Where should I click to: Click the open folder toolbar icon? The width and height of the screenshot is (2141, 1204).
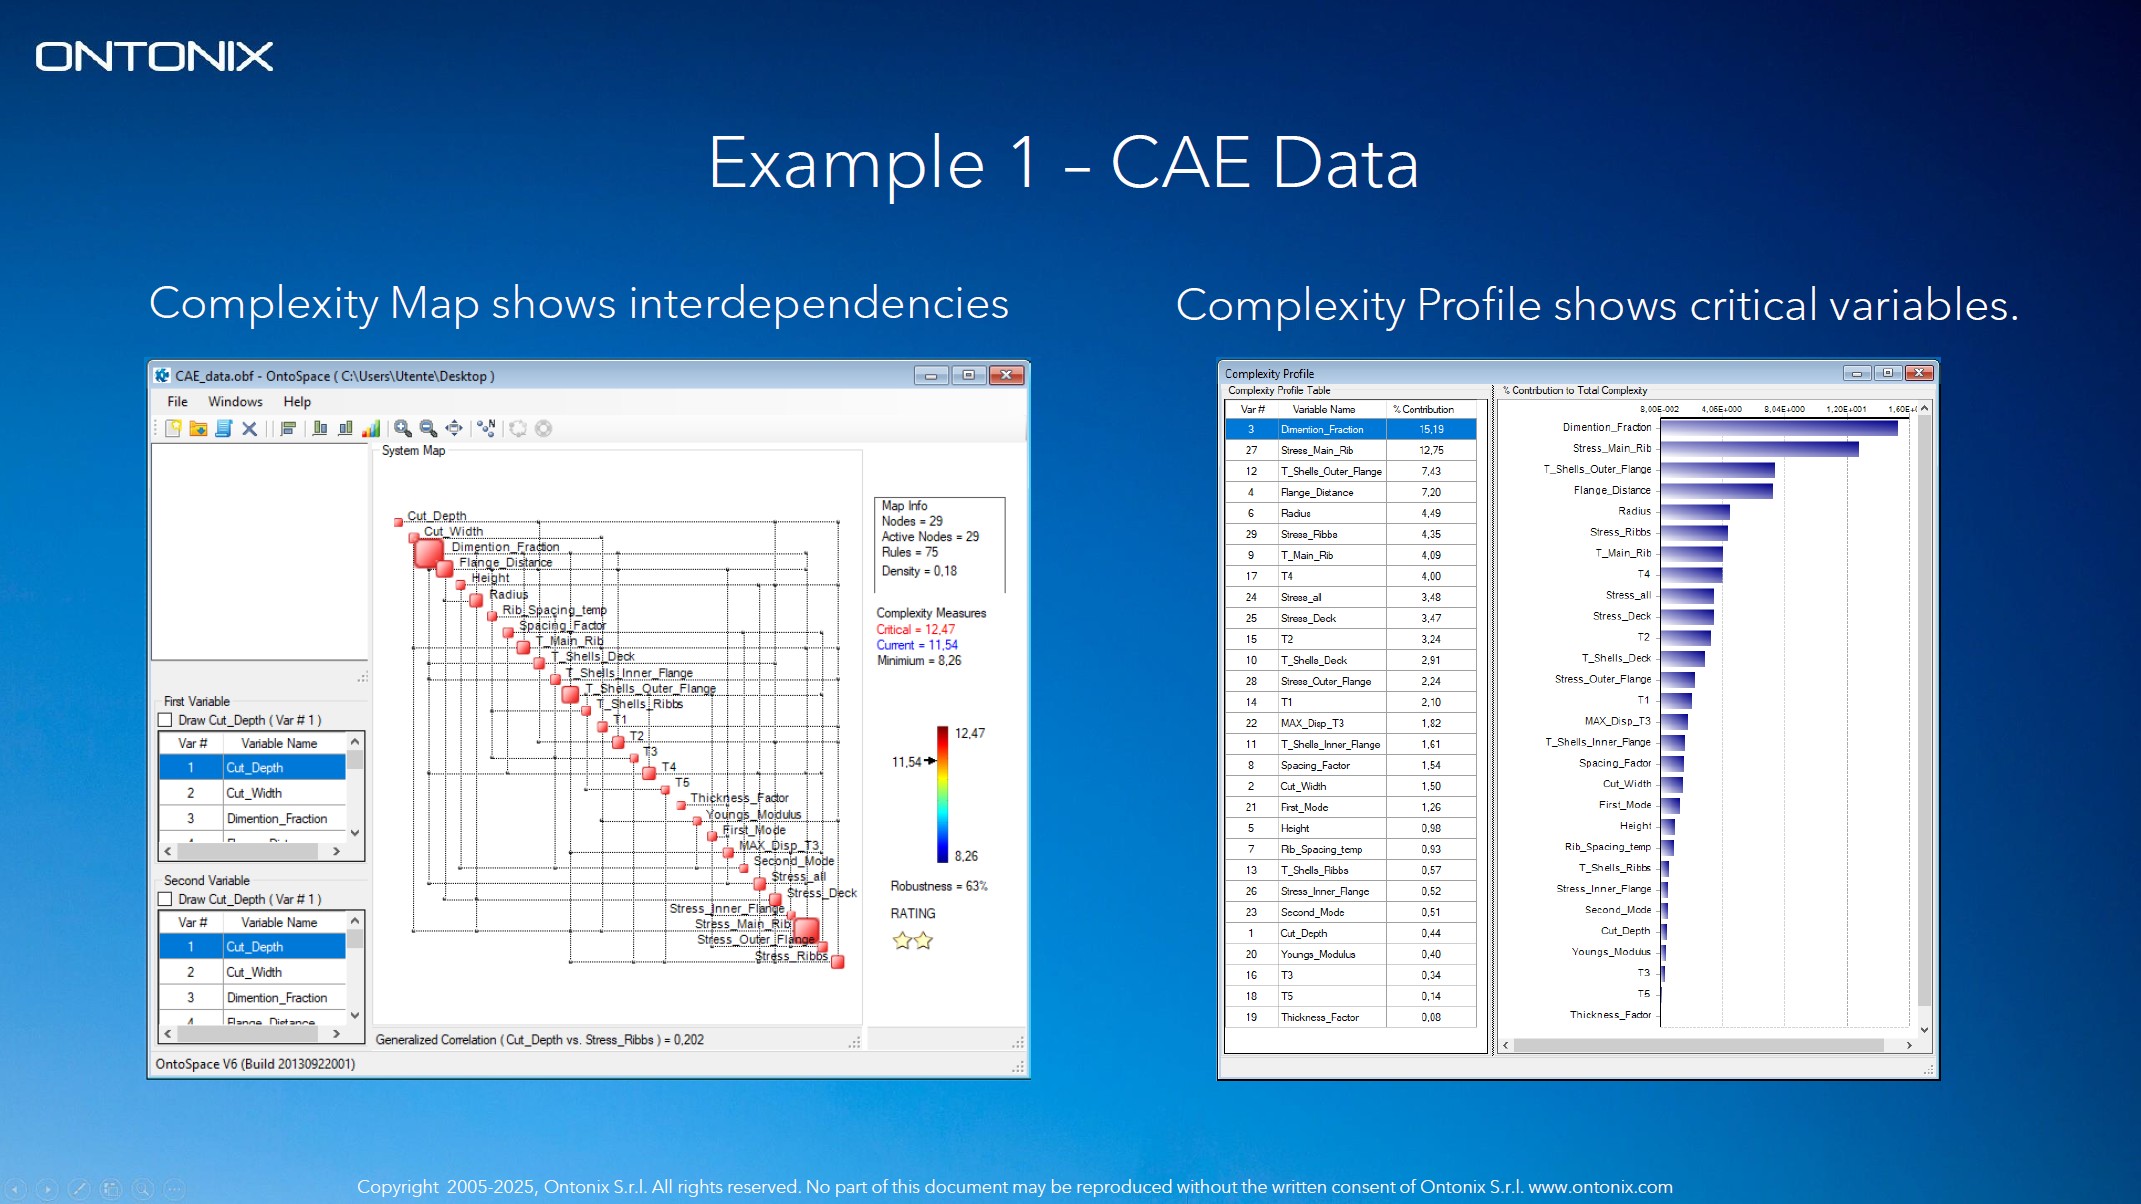pyautogui.click(x=198, y=428)
